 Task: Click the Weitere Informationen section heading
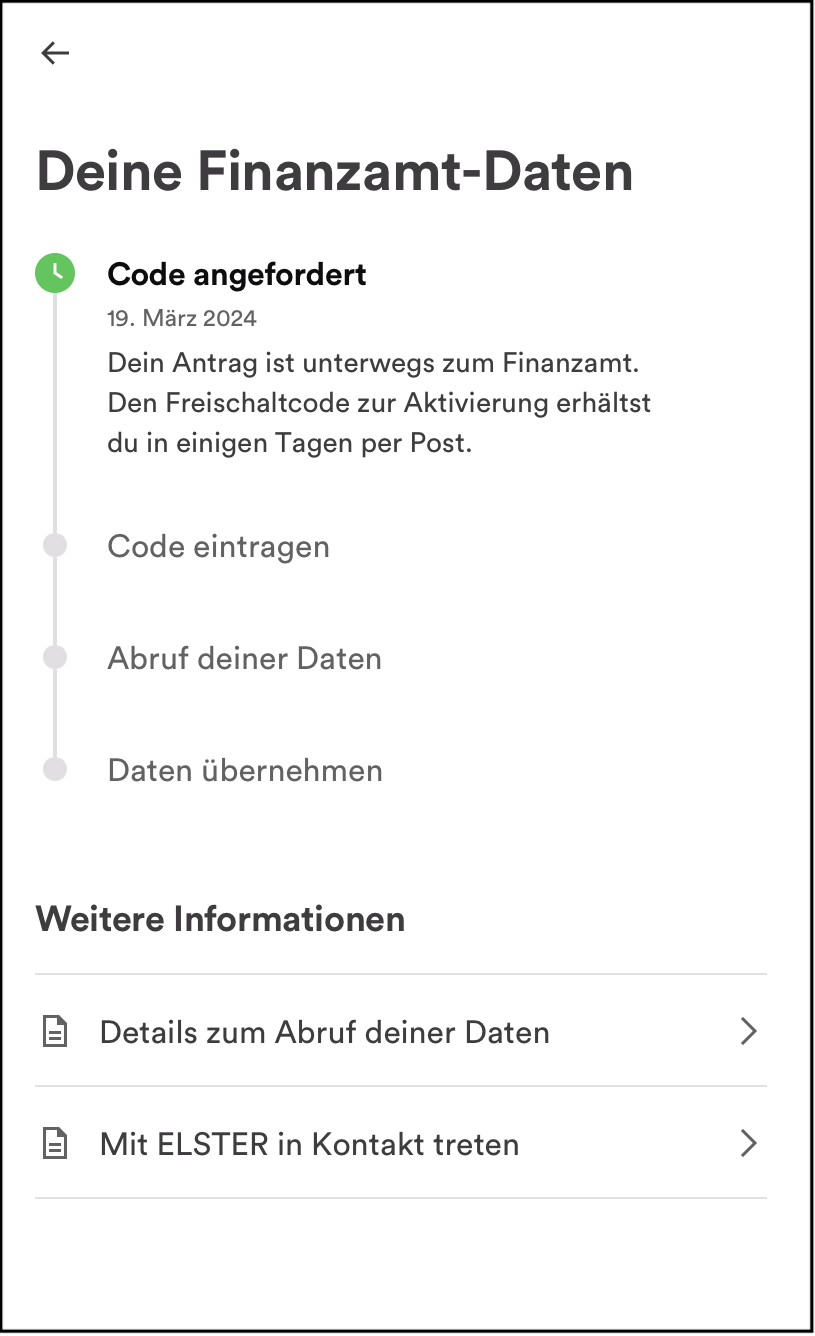point(221,918)
